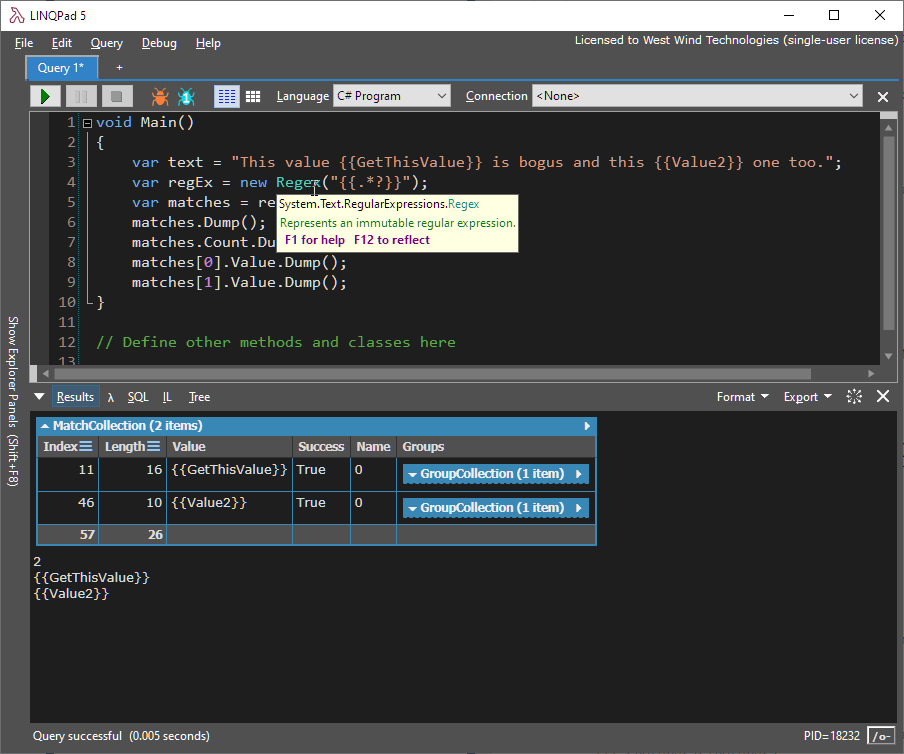Open the Format options button
The width and height of the screenshot is (904, 754).
click(x=742, y=397)
